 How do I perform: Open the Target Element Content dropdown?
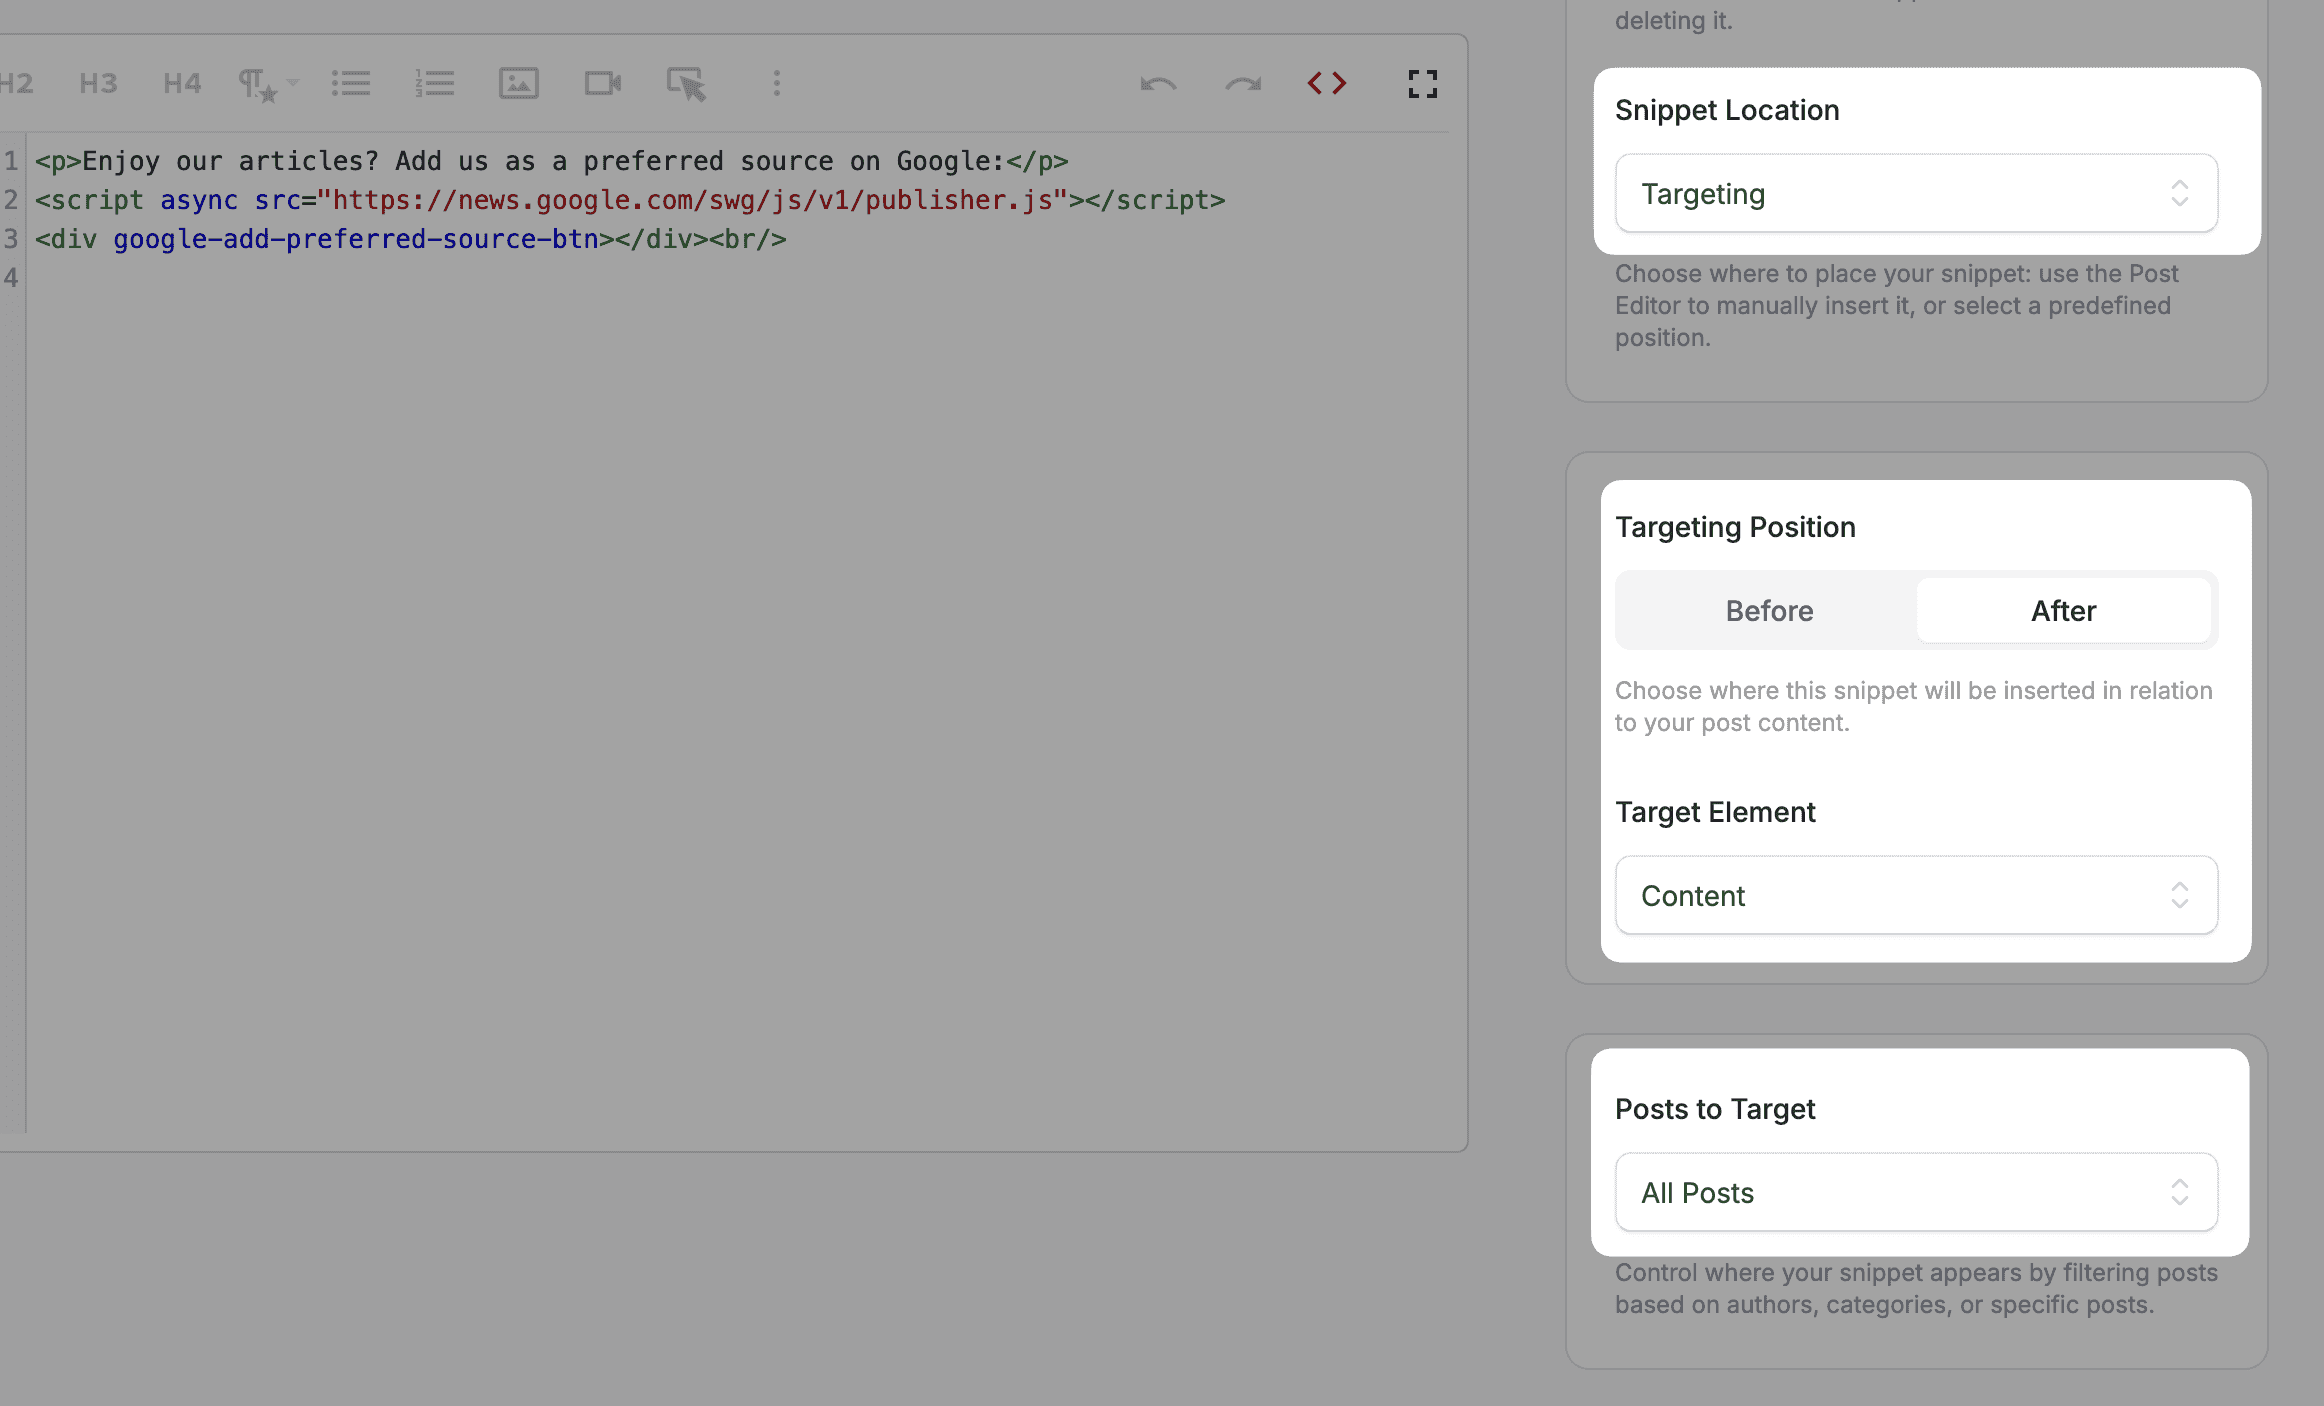point(1916,895)
